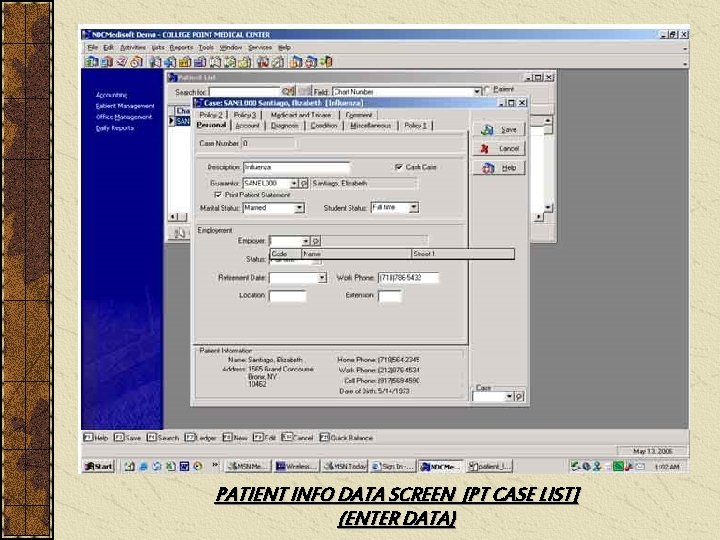Click the Description input field

click(296, 167)
